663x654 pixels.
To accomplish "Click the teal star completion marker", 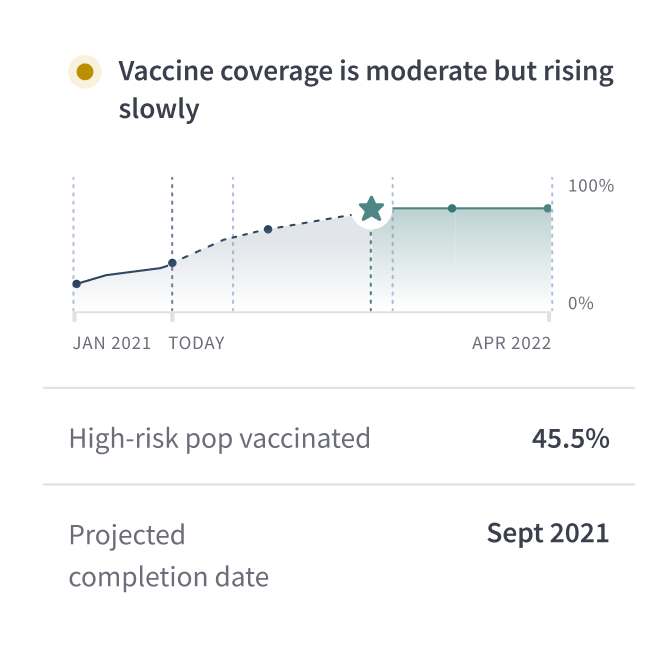I will (371, 209).
